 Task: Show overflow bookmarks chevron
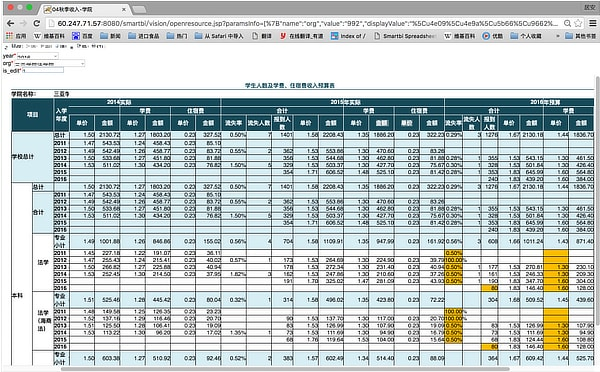558,36
